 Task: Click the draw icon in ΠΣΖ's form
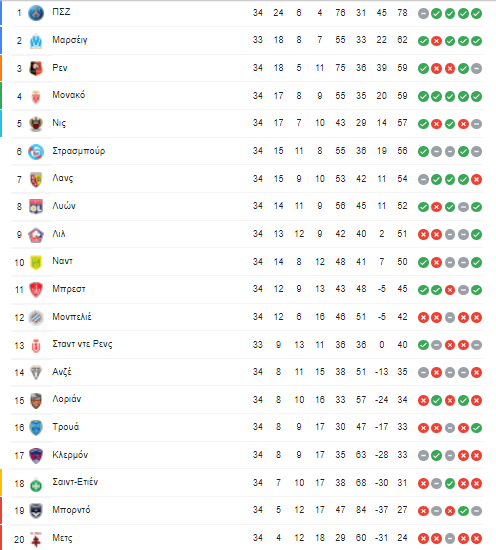423,14
